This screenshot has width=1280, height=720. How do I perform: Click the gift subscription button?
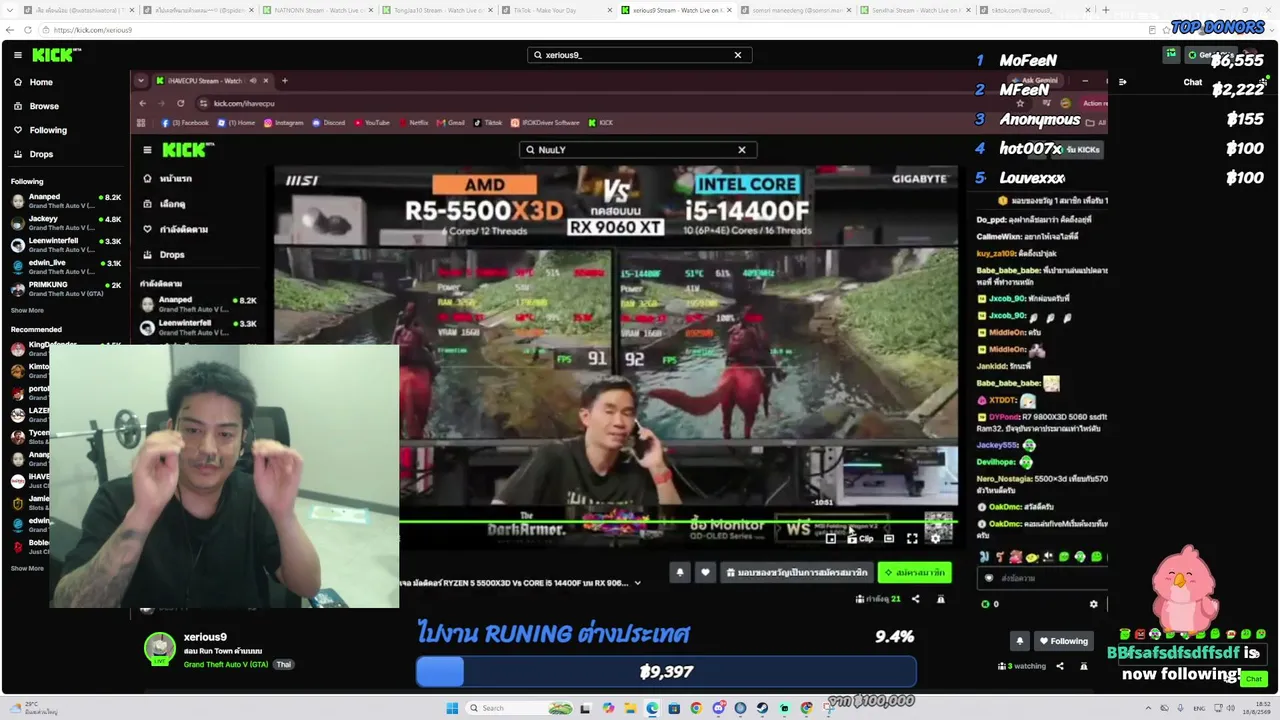click(x=796, y=573)
